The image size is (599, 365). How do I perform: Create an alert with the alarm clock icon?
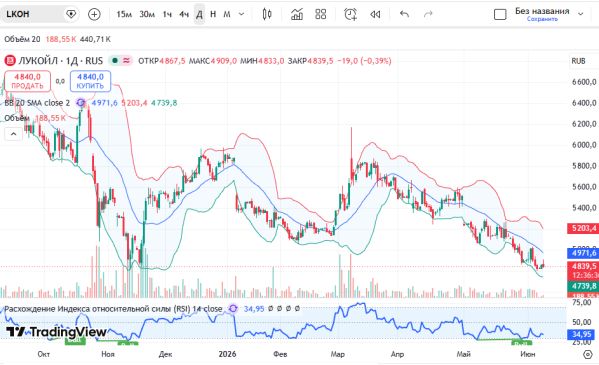point(350,14)
